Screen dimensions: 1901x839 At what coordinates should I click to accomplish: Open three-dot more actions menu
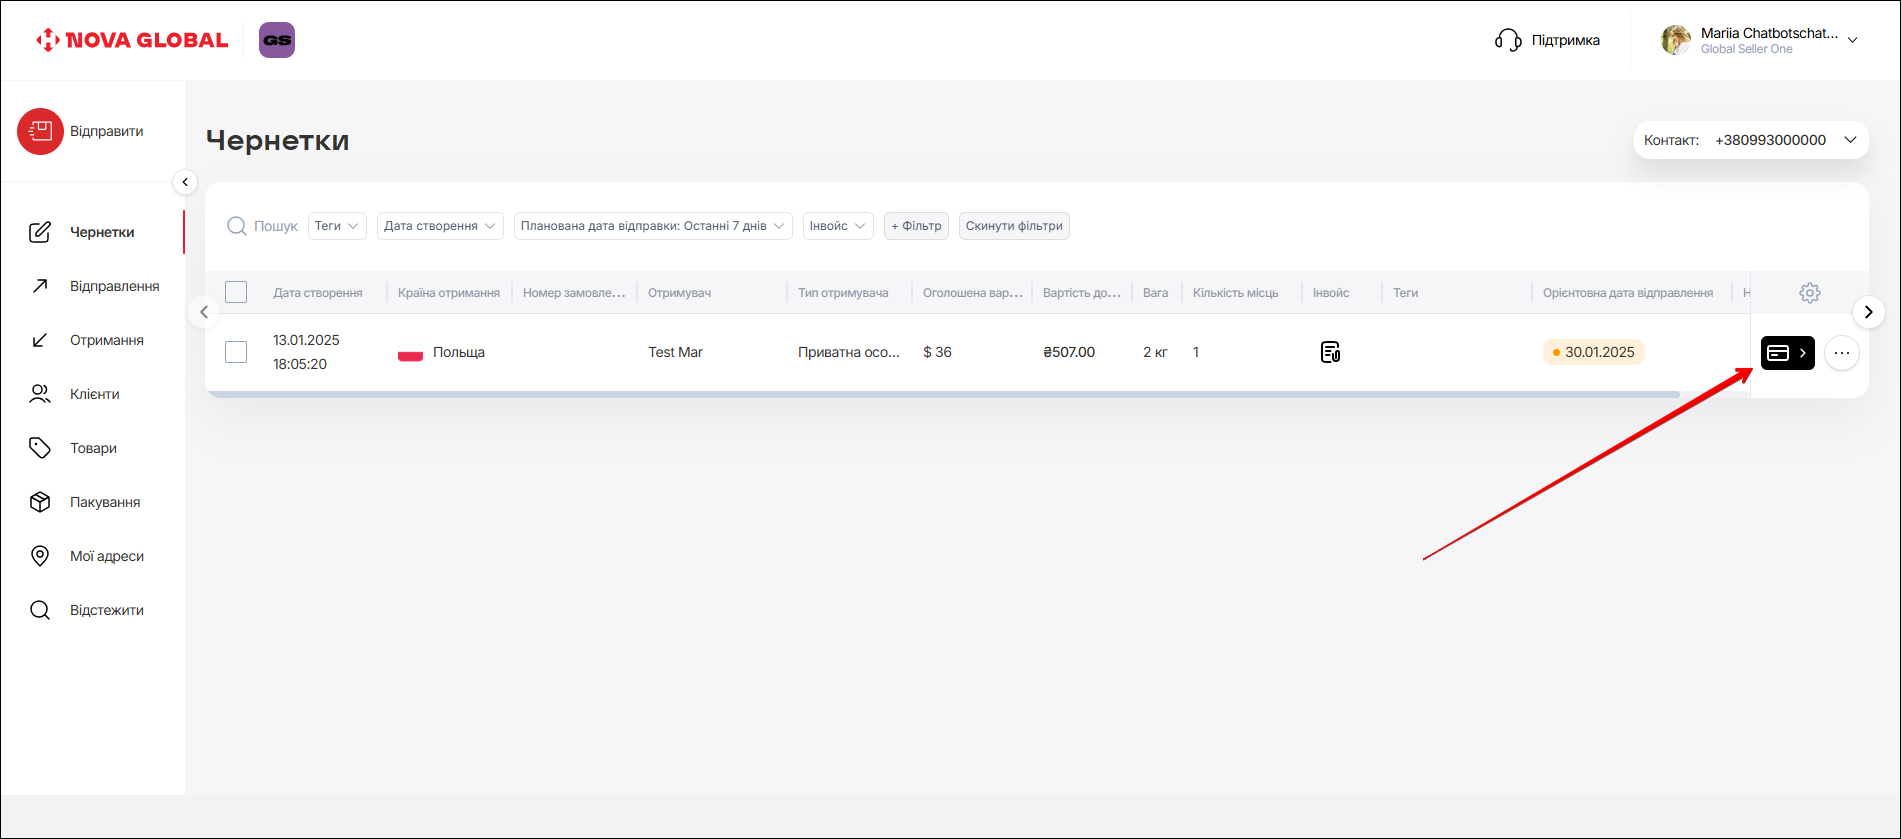click(x=1841, y=353)
